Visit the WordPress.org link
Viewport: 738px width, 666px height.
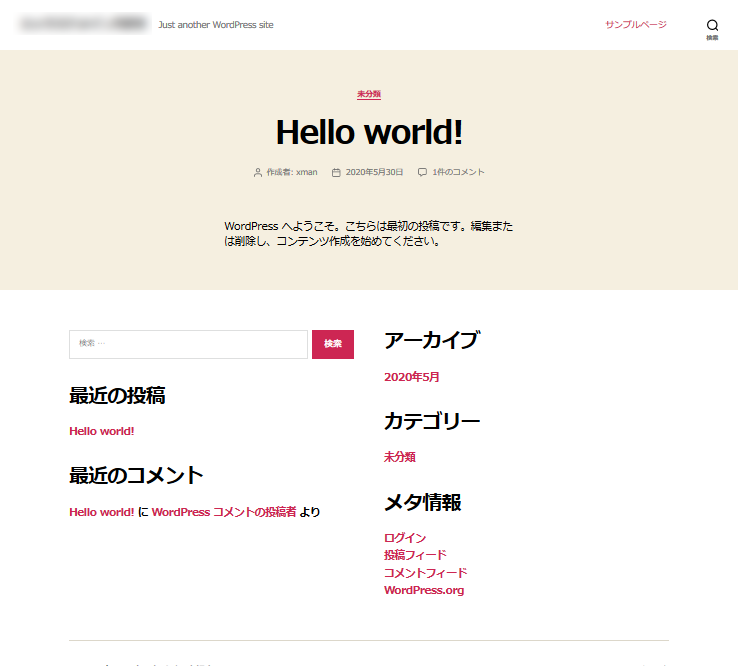424,590
